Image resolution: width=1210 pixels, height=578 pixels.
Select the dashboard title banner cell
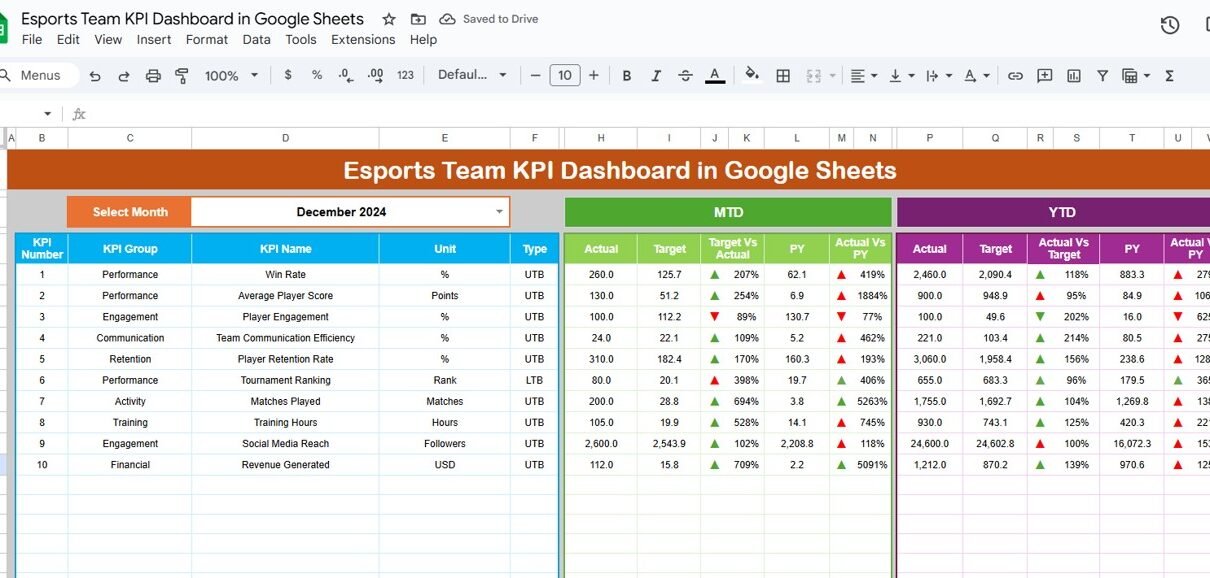pyautogui.click(x=609, y=170)
